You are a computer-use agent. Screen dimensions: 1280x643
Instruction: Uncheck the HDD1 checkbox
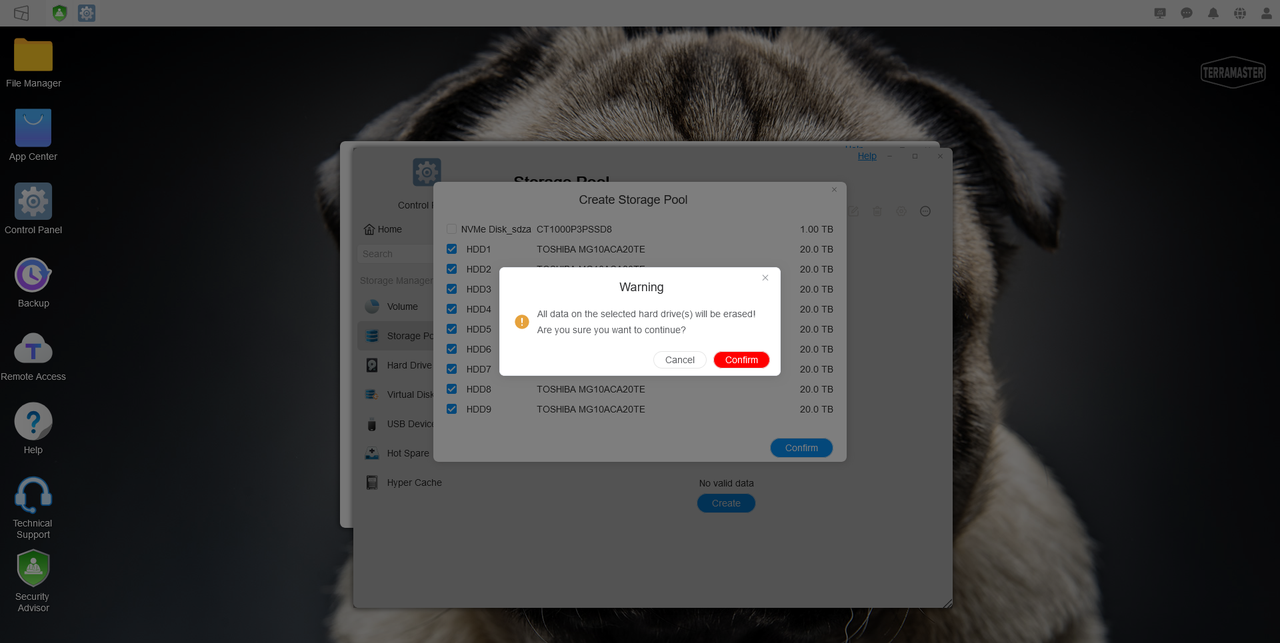[452, 249]
